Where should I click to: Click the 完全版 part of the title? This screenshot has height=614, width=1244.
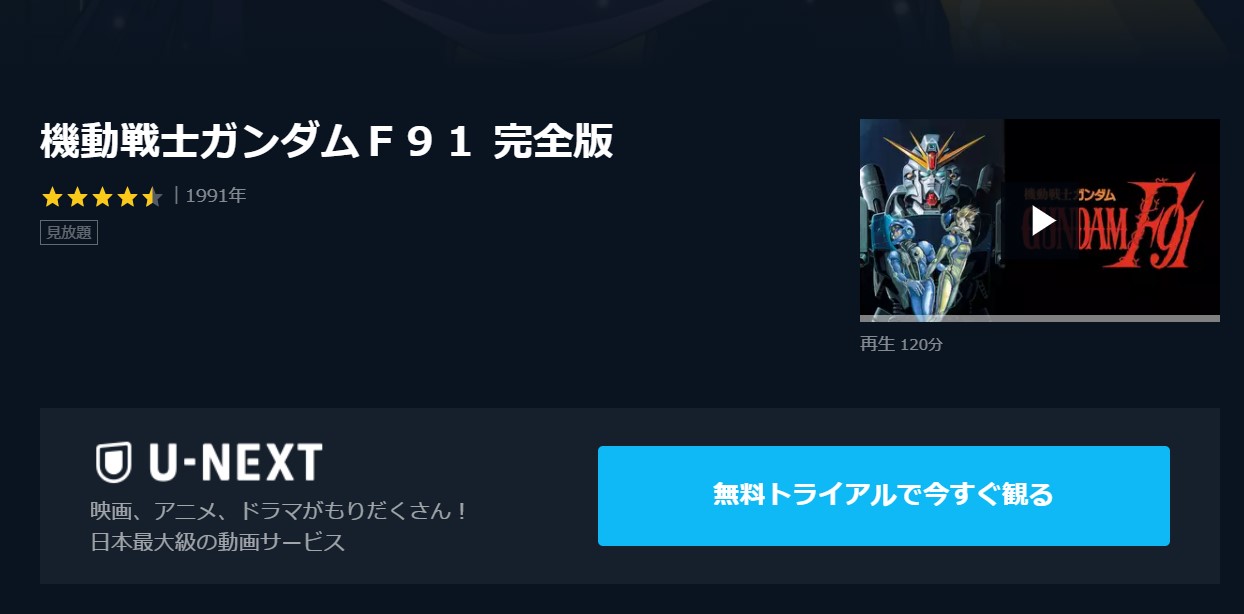tap(553, 142)
